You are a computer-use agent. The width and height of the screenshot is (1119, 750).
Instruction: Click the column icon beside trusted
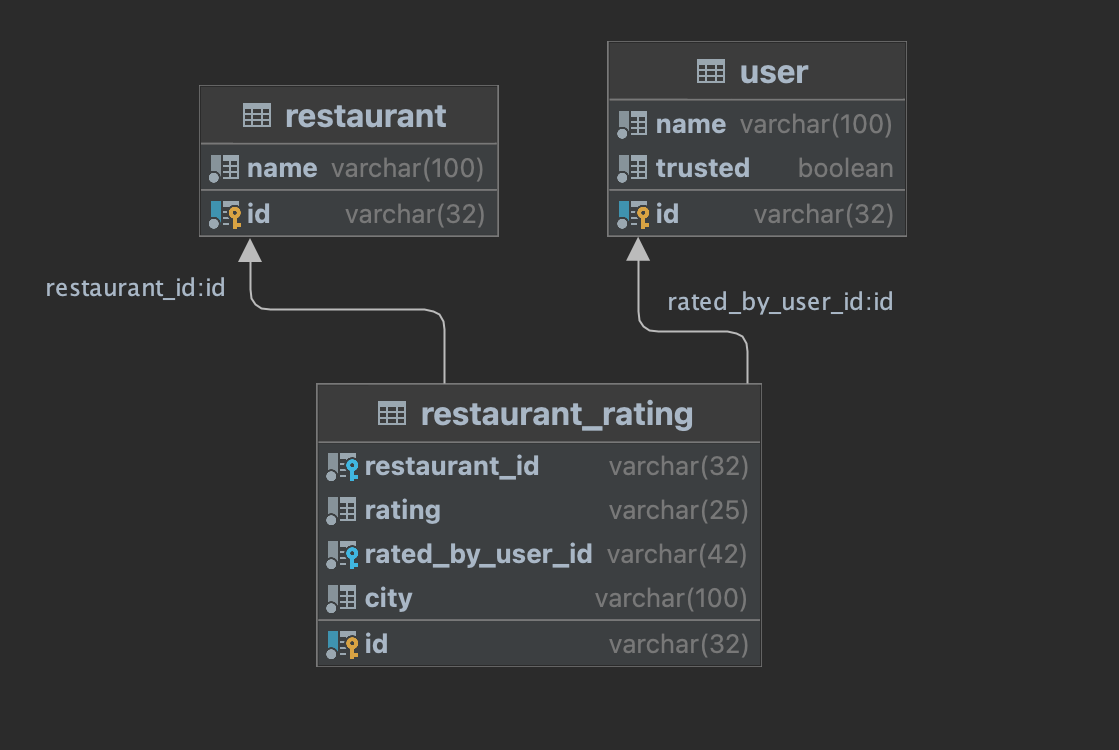coord(633,168)
